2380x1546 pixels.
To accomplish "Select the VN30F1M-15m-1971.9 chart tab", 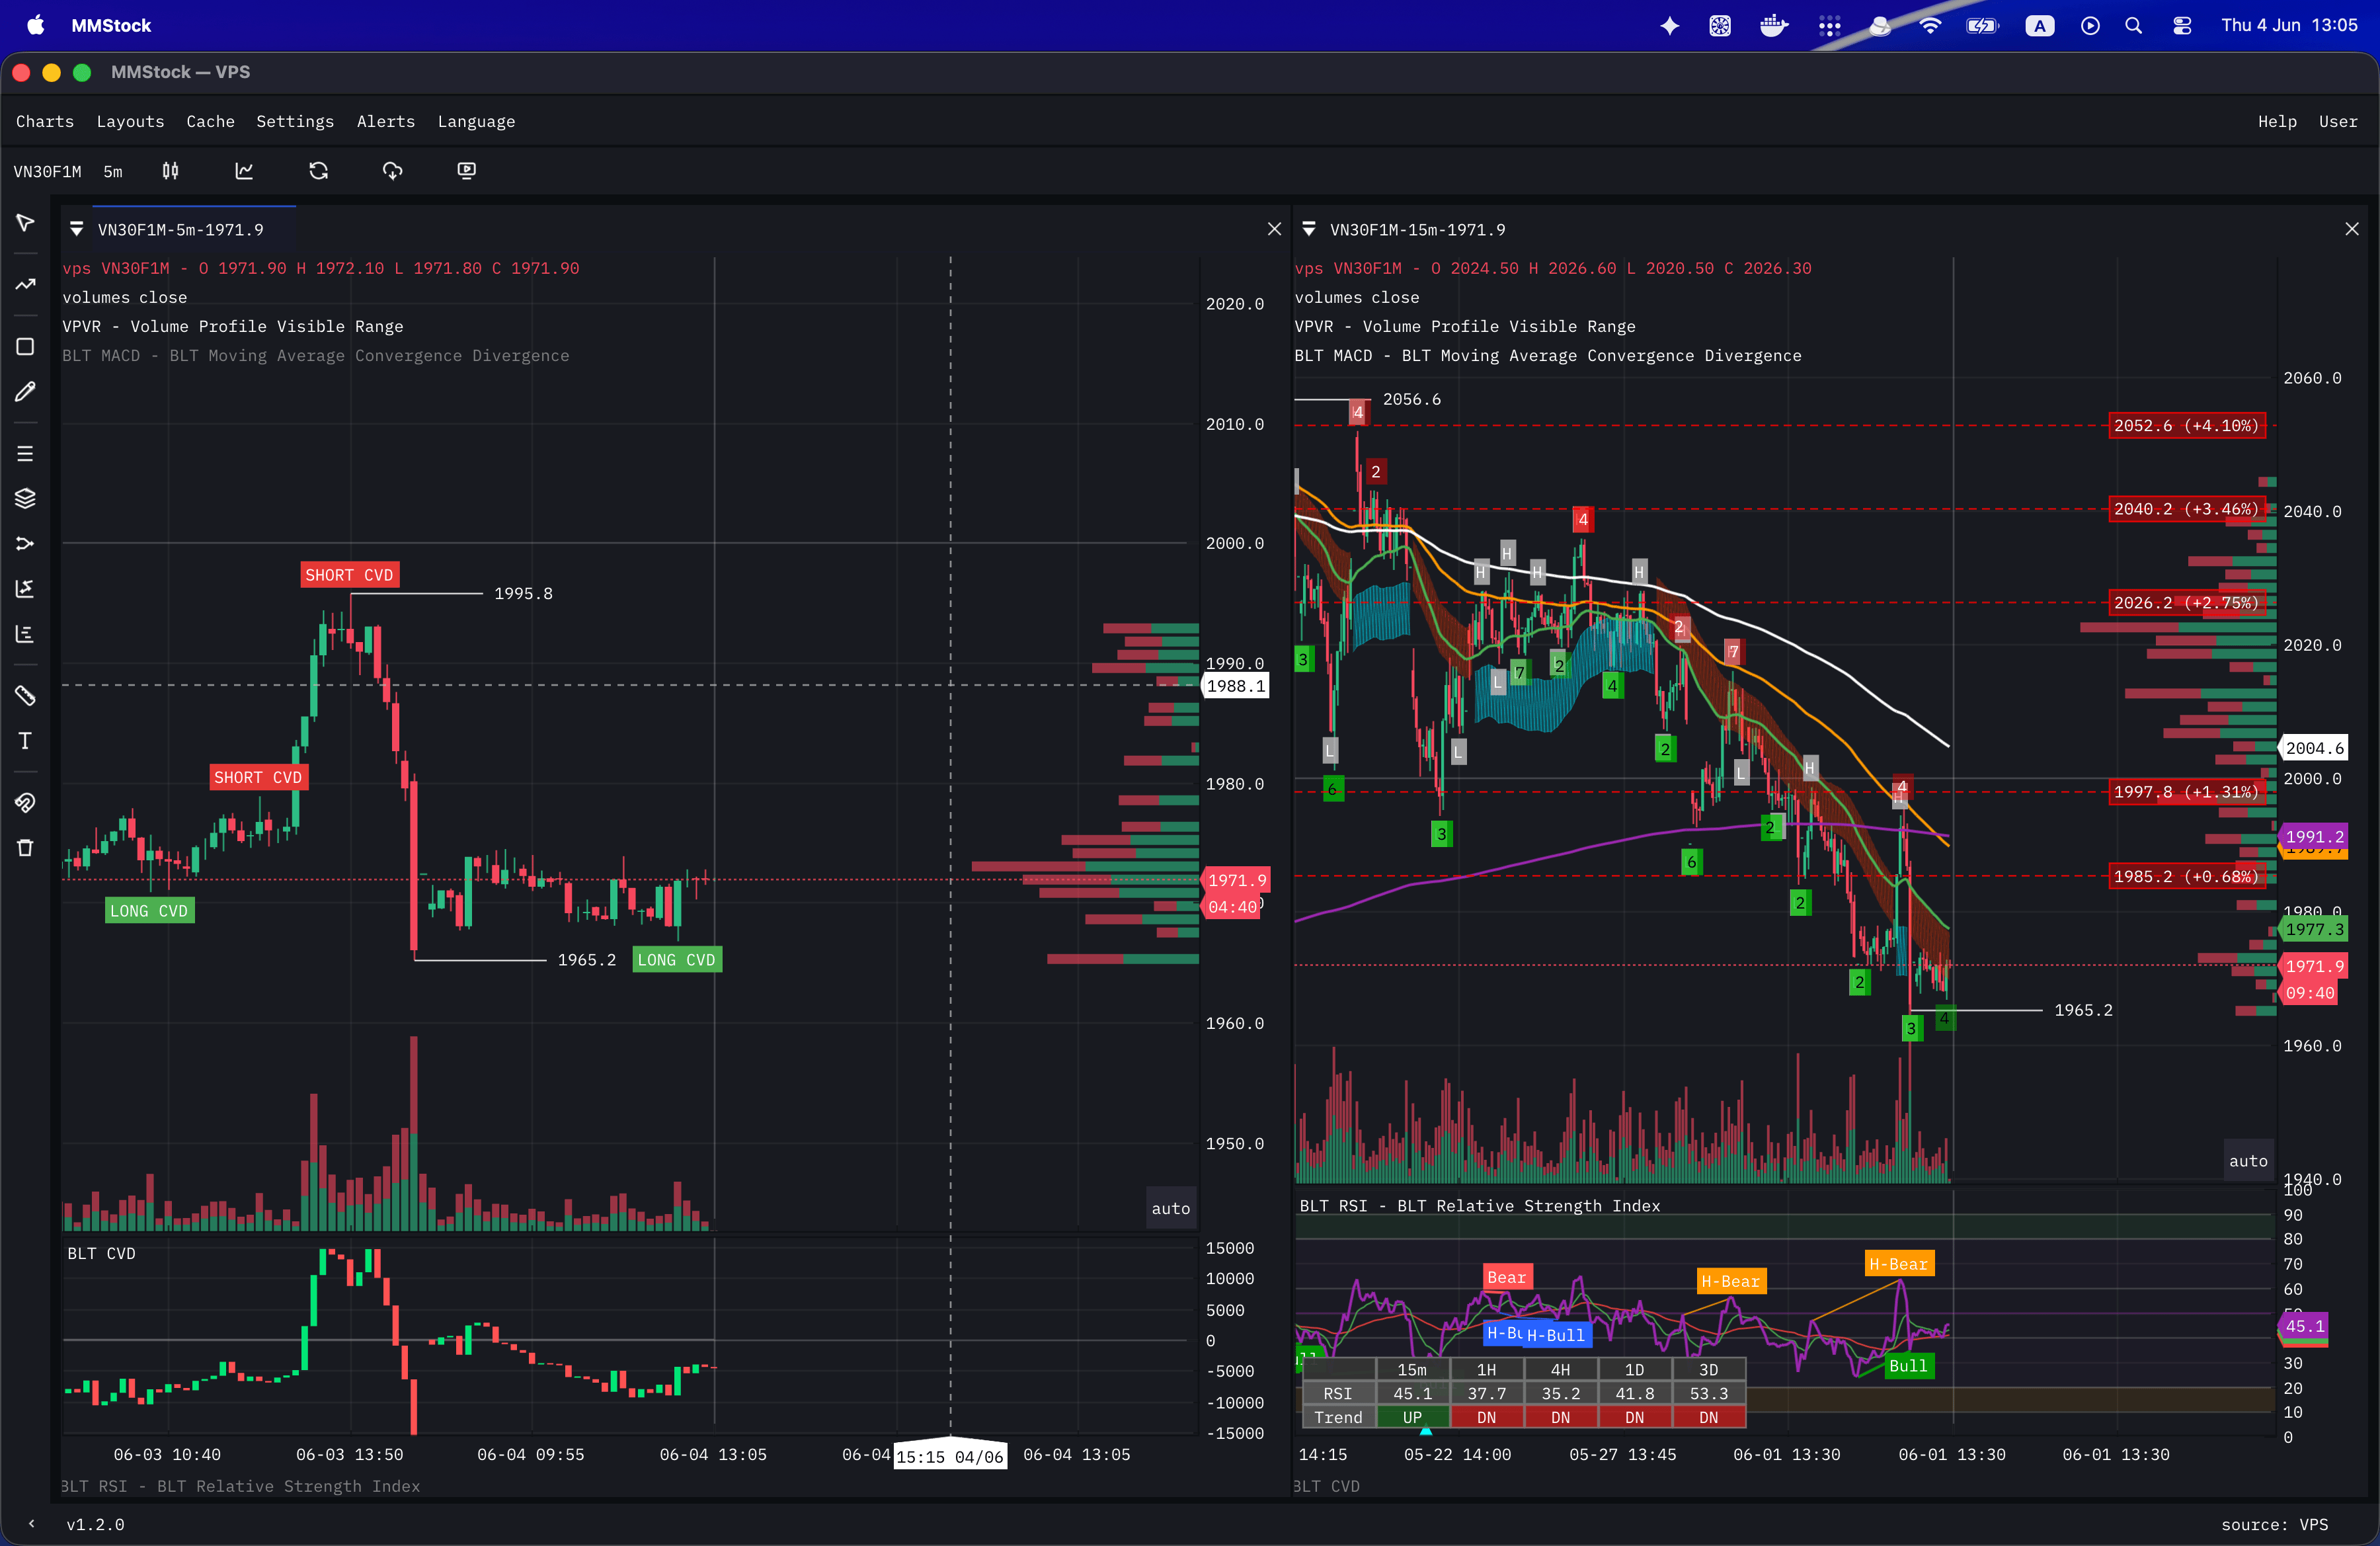I will coord(1417,230).
